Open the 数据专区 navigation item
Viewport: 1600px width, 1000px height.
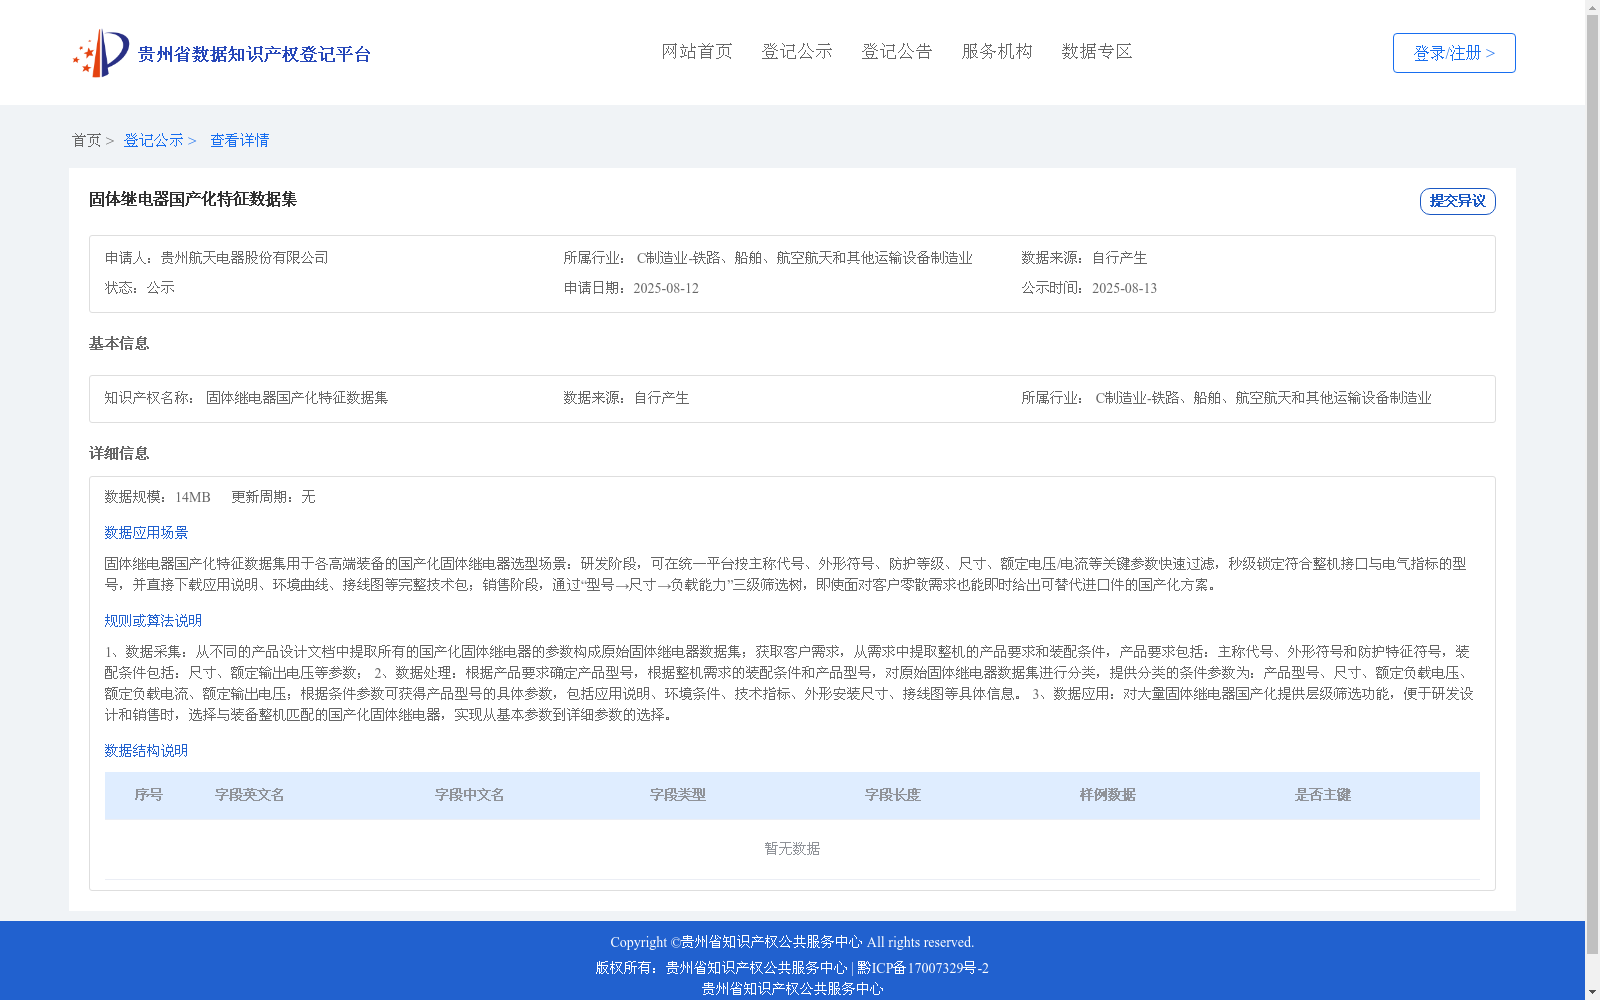(x=1097, y=51)
